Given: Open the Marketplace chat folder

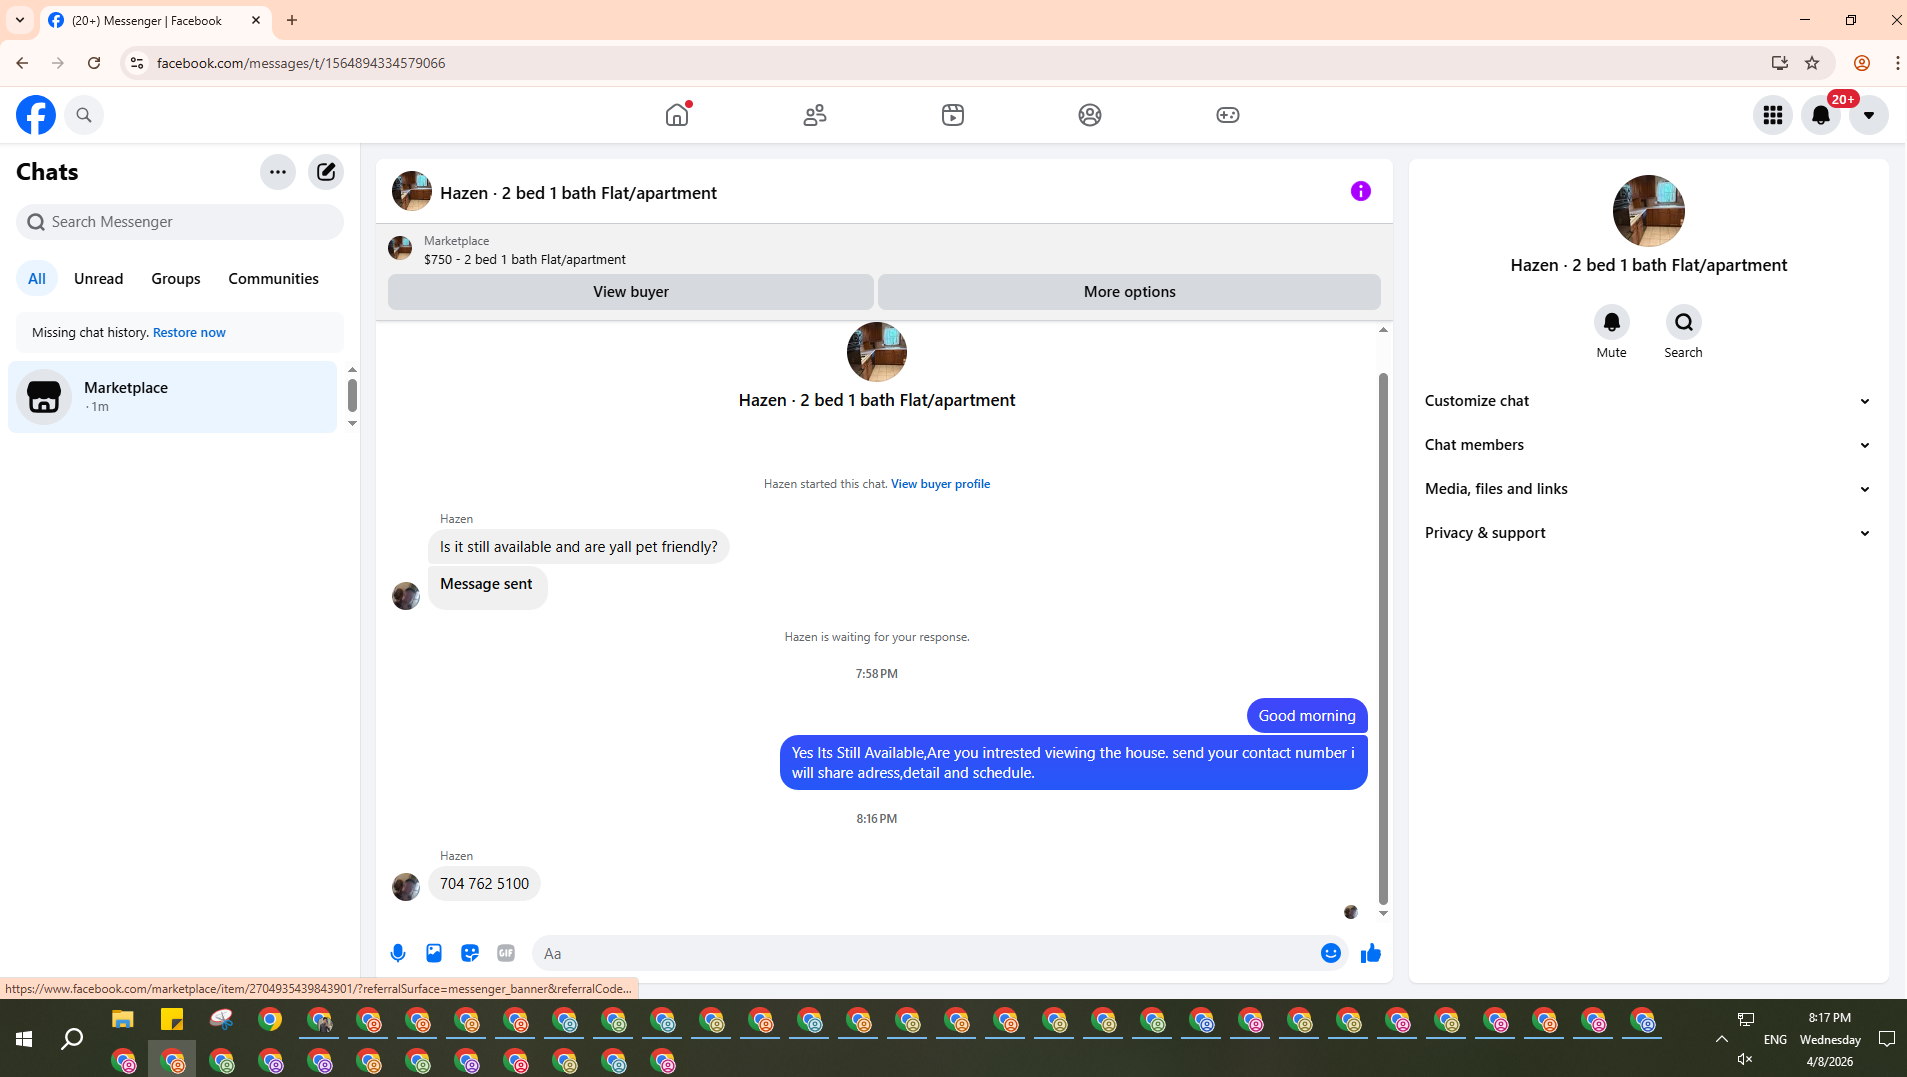Looking at the screenshot, I should click(173, 397).
